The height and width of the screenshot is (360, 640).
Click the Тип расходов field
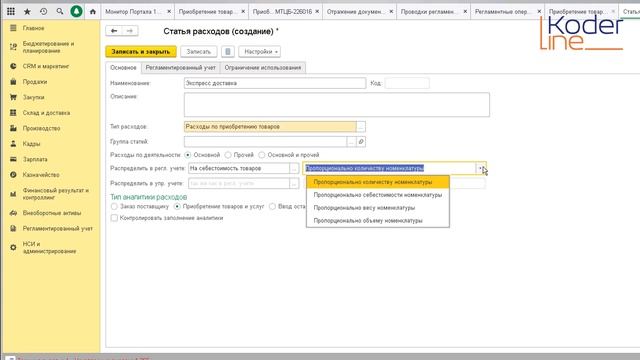click(x=270, y=127)
